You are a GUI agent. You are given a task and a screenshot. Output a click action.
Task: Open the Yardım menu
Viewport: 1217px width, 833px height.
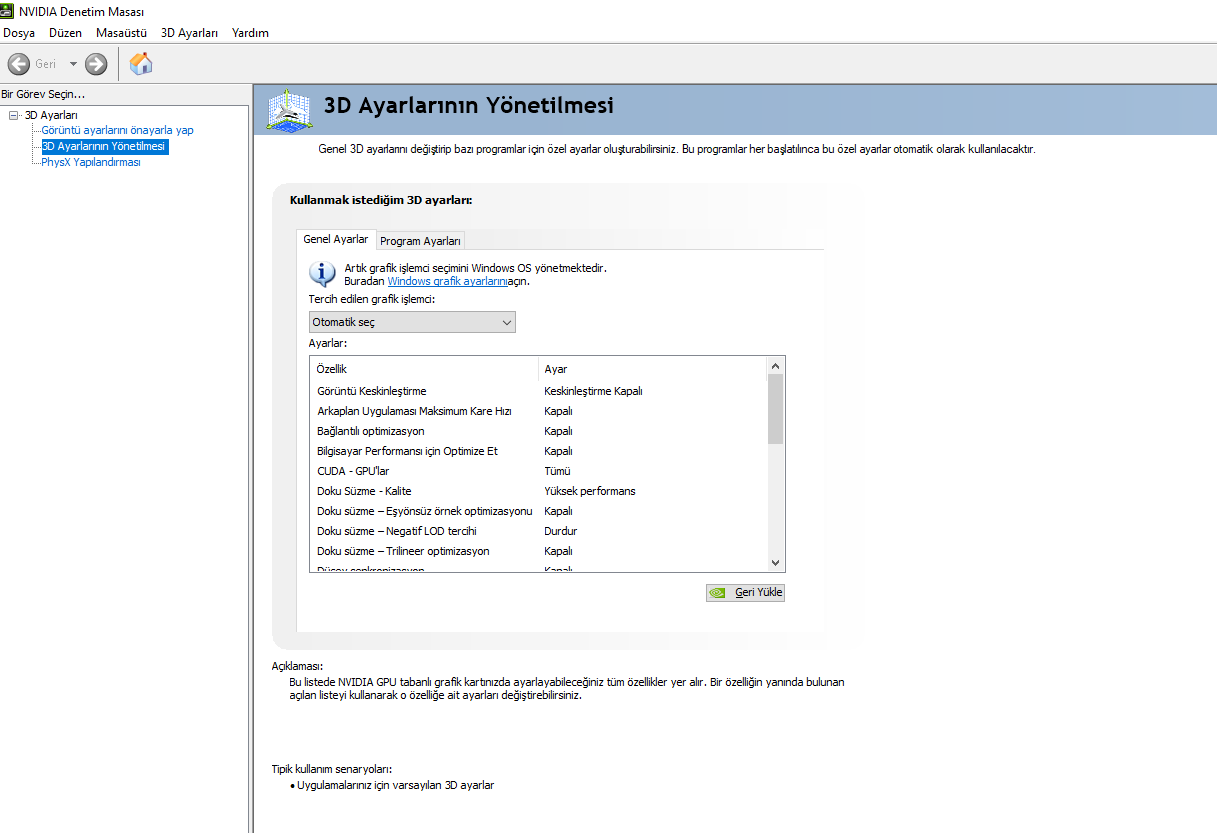[x=250, y=33]
